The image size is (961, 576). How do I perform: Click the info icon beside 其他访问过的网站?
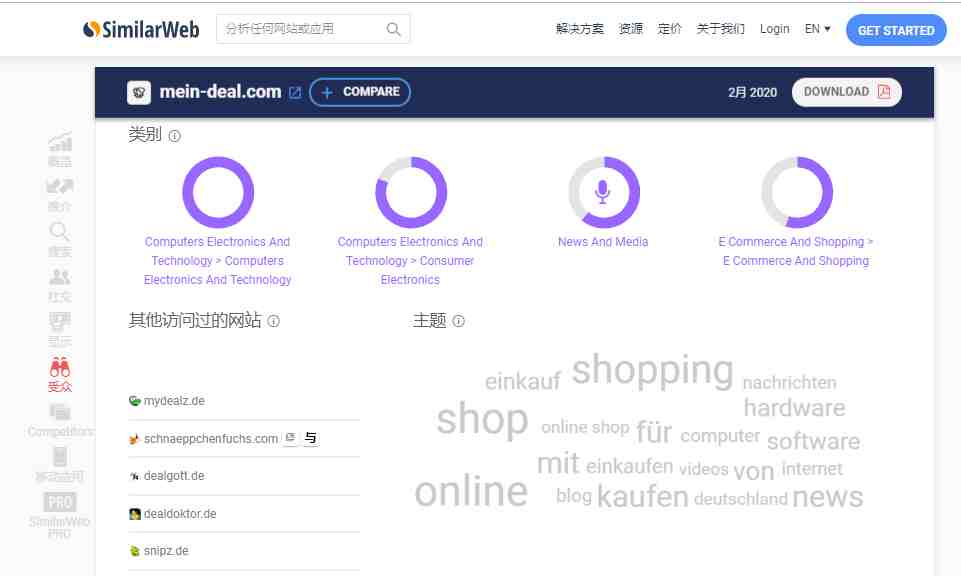(274, 321)
